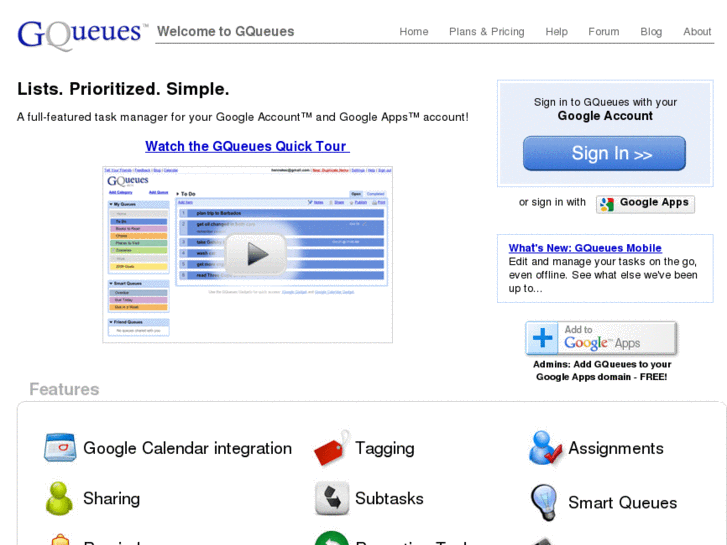Open the Help menu link

click(x=556, y=32)
